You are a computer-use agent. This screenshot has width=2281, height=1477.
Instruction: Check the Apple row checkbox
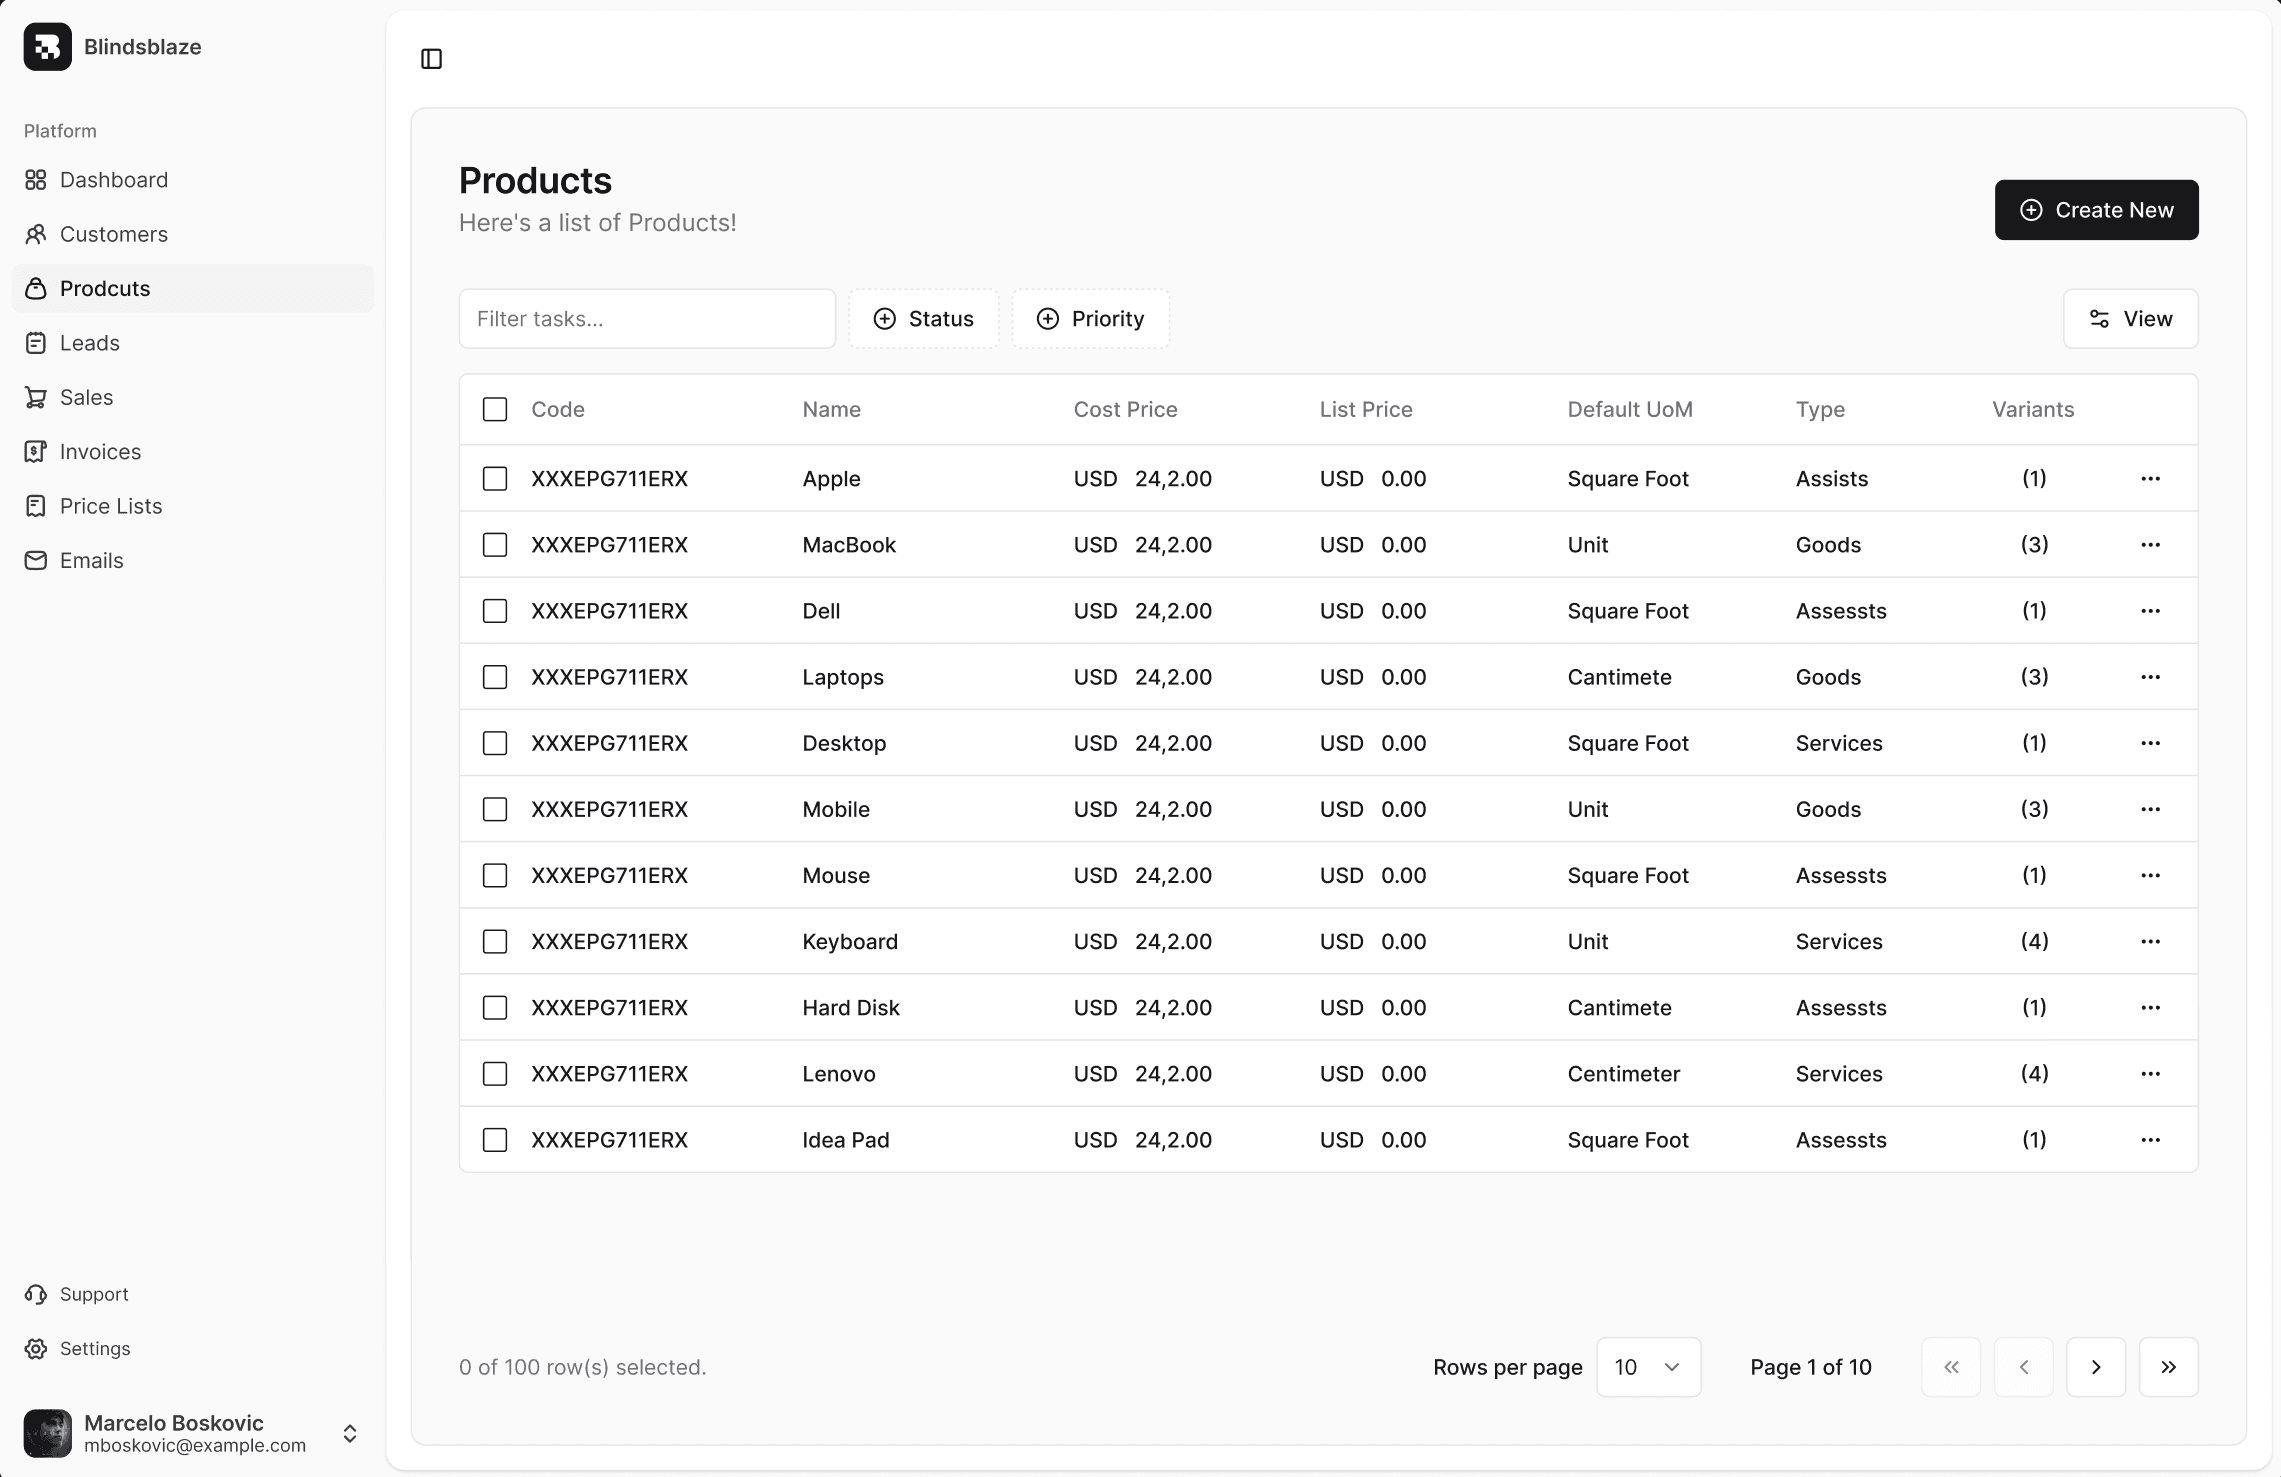495,479
